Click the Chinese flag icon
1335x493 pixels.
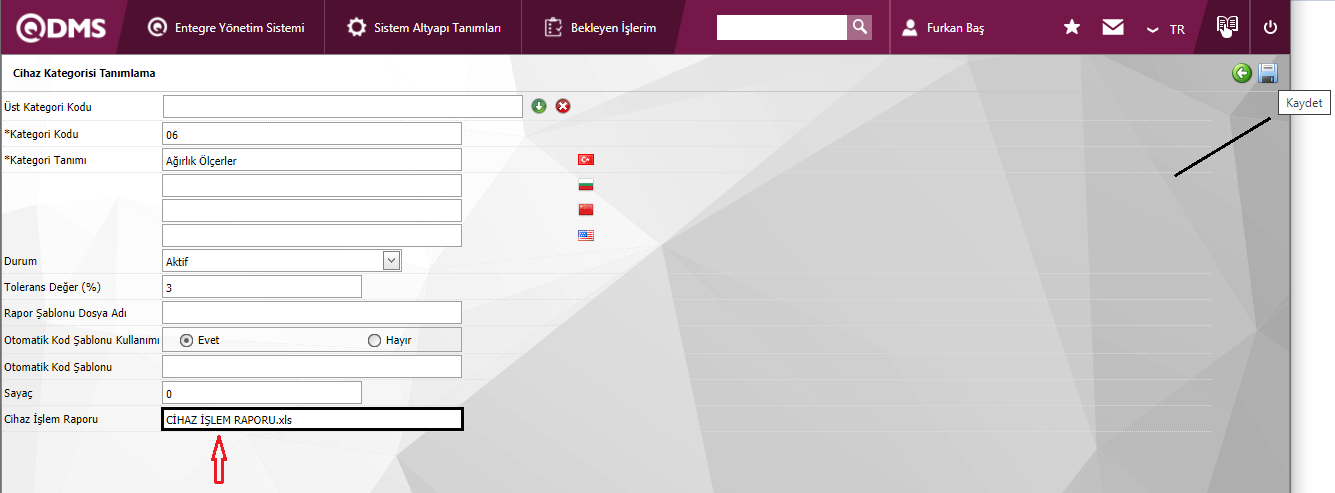point(586,210)
